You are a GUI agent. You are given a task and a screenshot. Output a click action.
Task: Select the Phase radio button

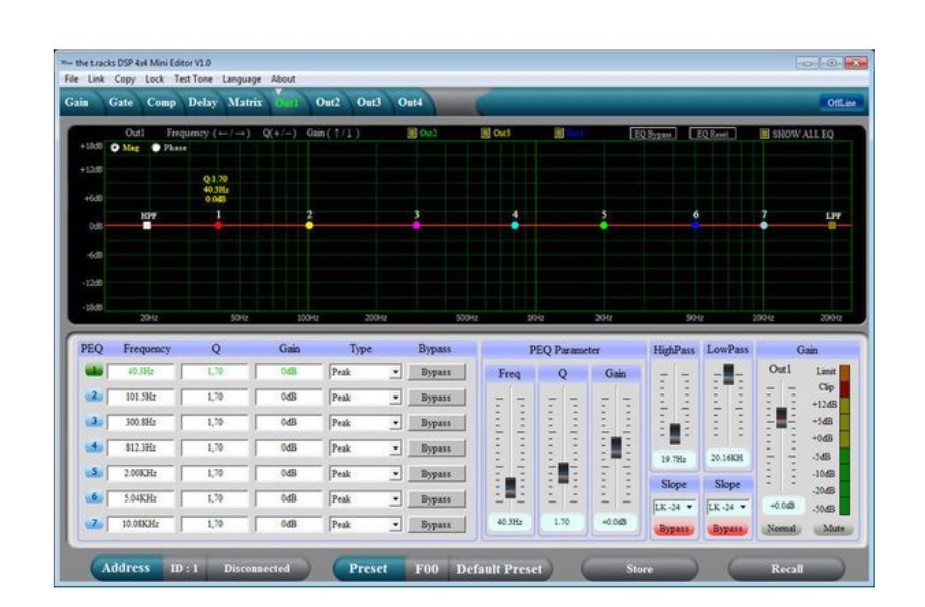[x=156, y=147]
